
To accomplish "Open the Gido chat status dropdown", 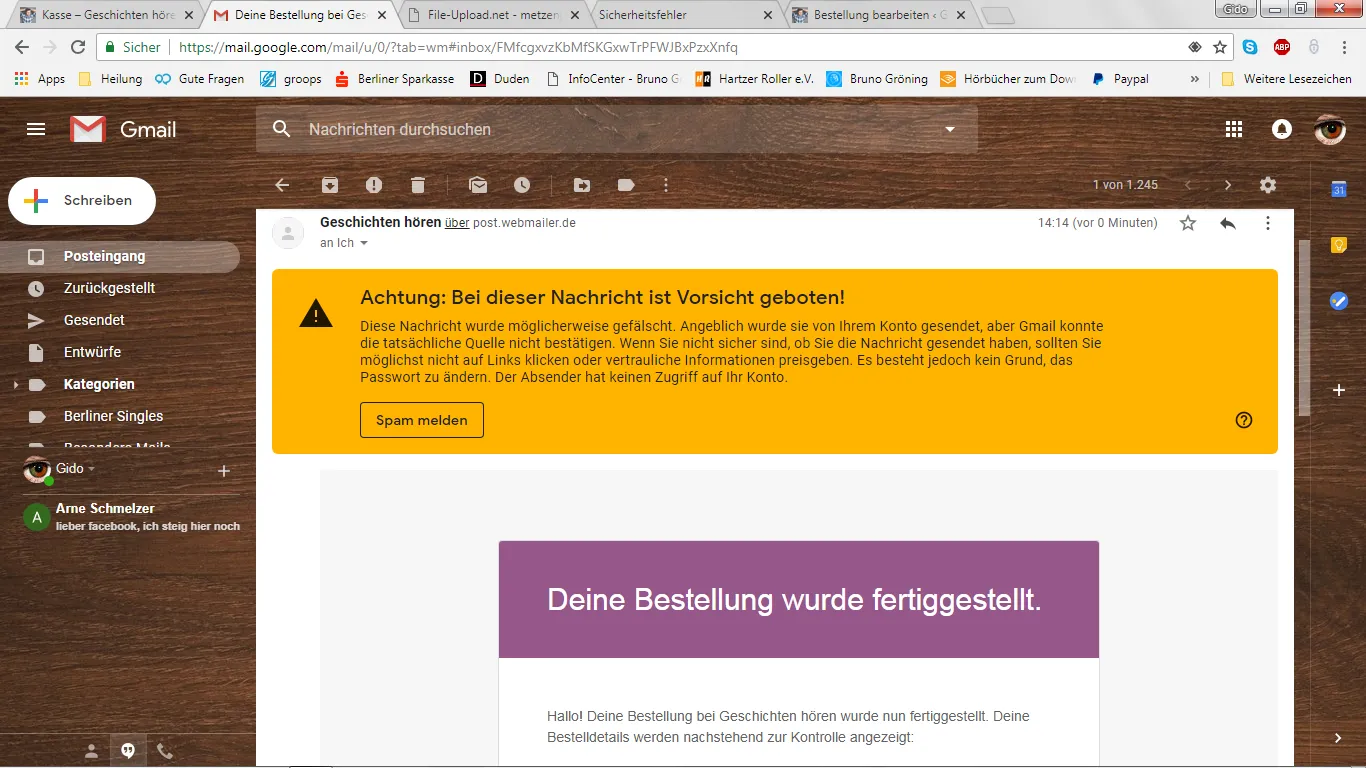I will [x=91, y=469].
